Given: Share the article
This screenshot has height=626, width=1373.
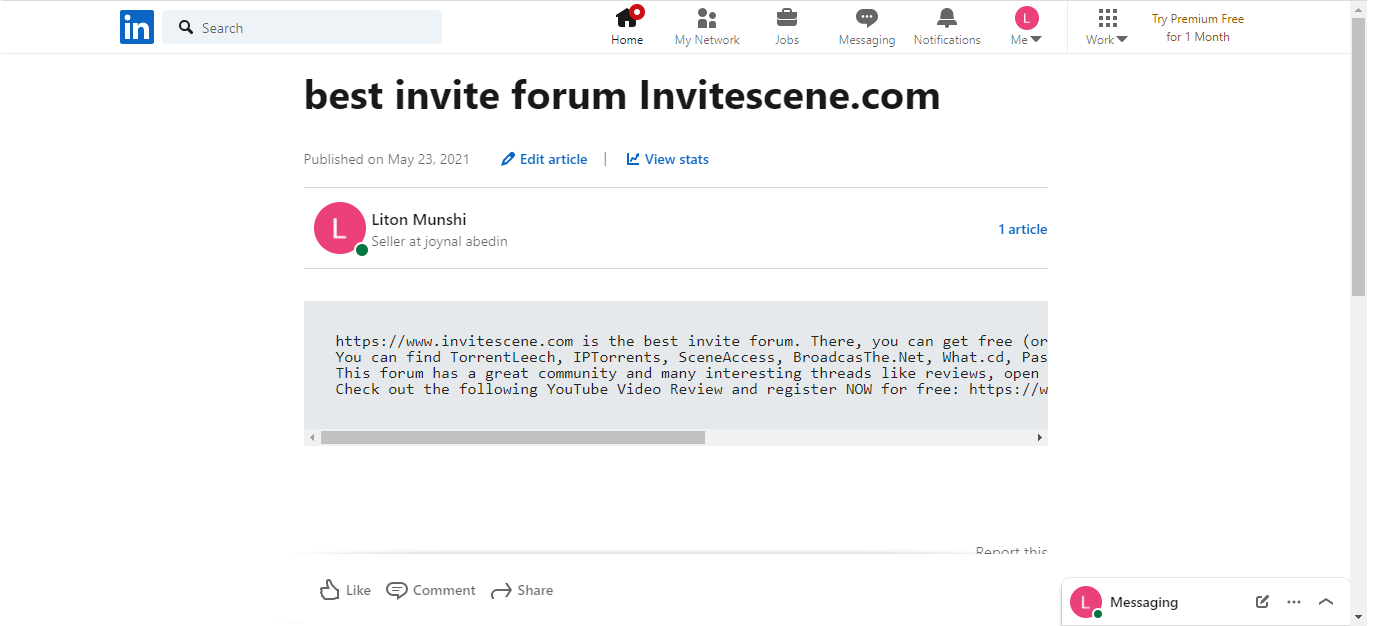Looking at the screenshot, I should [522, 590].
